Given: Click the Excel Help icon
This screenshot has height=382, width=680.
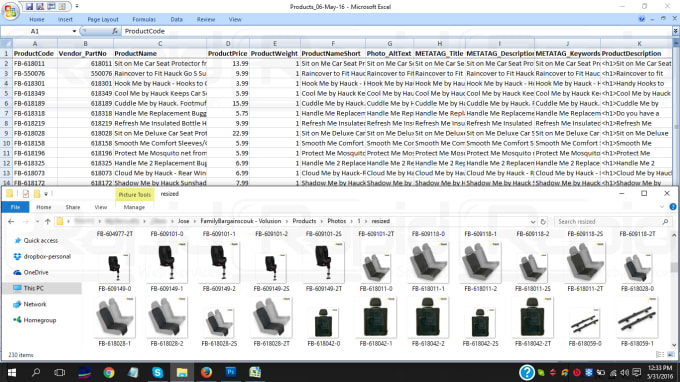Looking at the screenshot, I should click(641, 19).
